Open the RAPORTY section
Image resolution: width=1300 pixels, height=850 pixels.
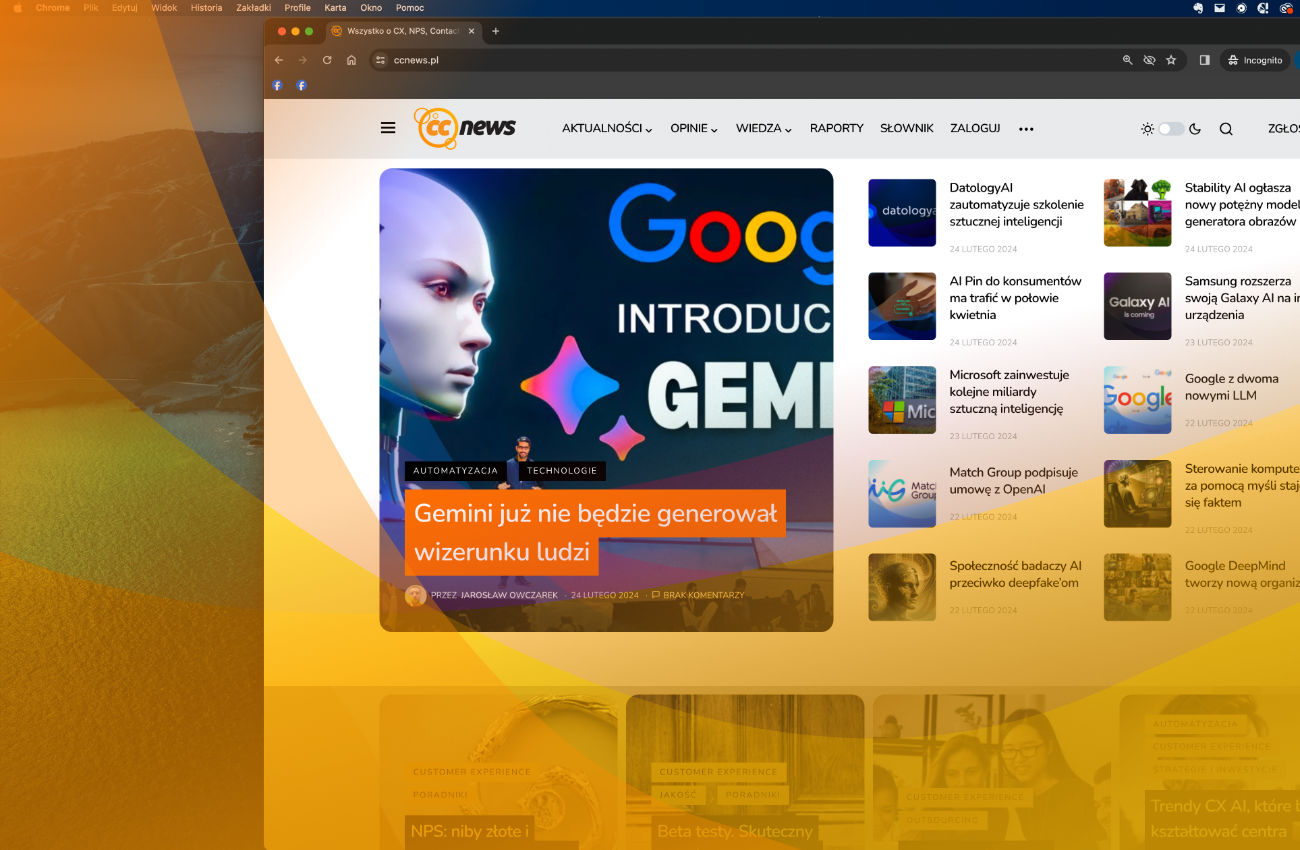836,128
